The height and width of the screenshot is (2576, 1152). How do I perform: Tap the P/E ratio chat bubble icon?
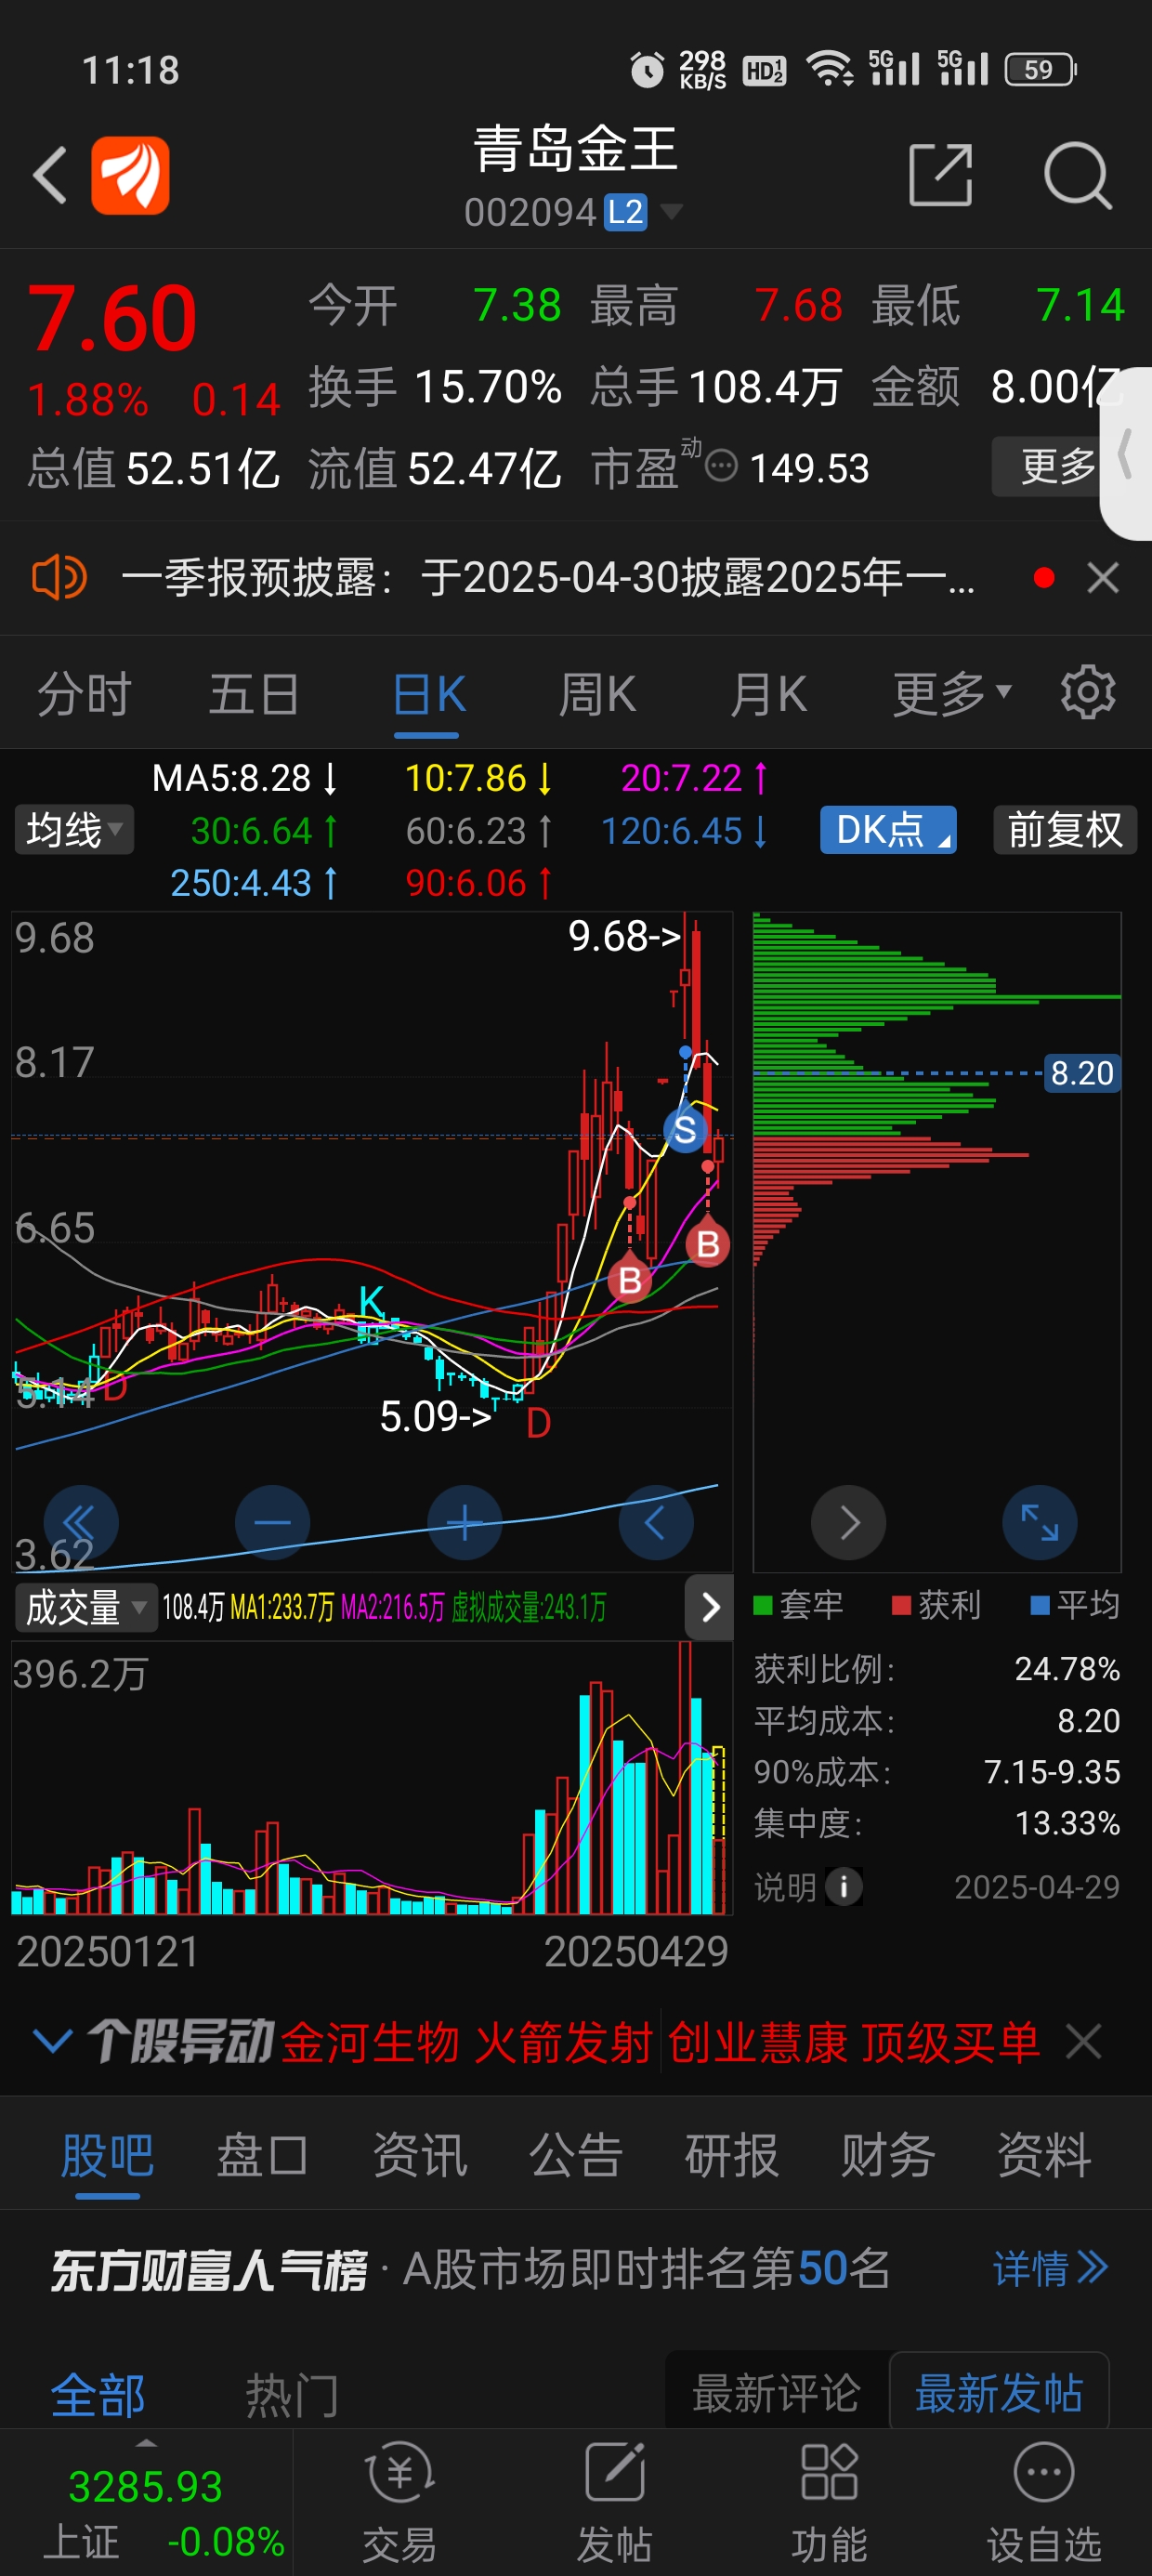point(721,466)
